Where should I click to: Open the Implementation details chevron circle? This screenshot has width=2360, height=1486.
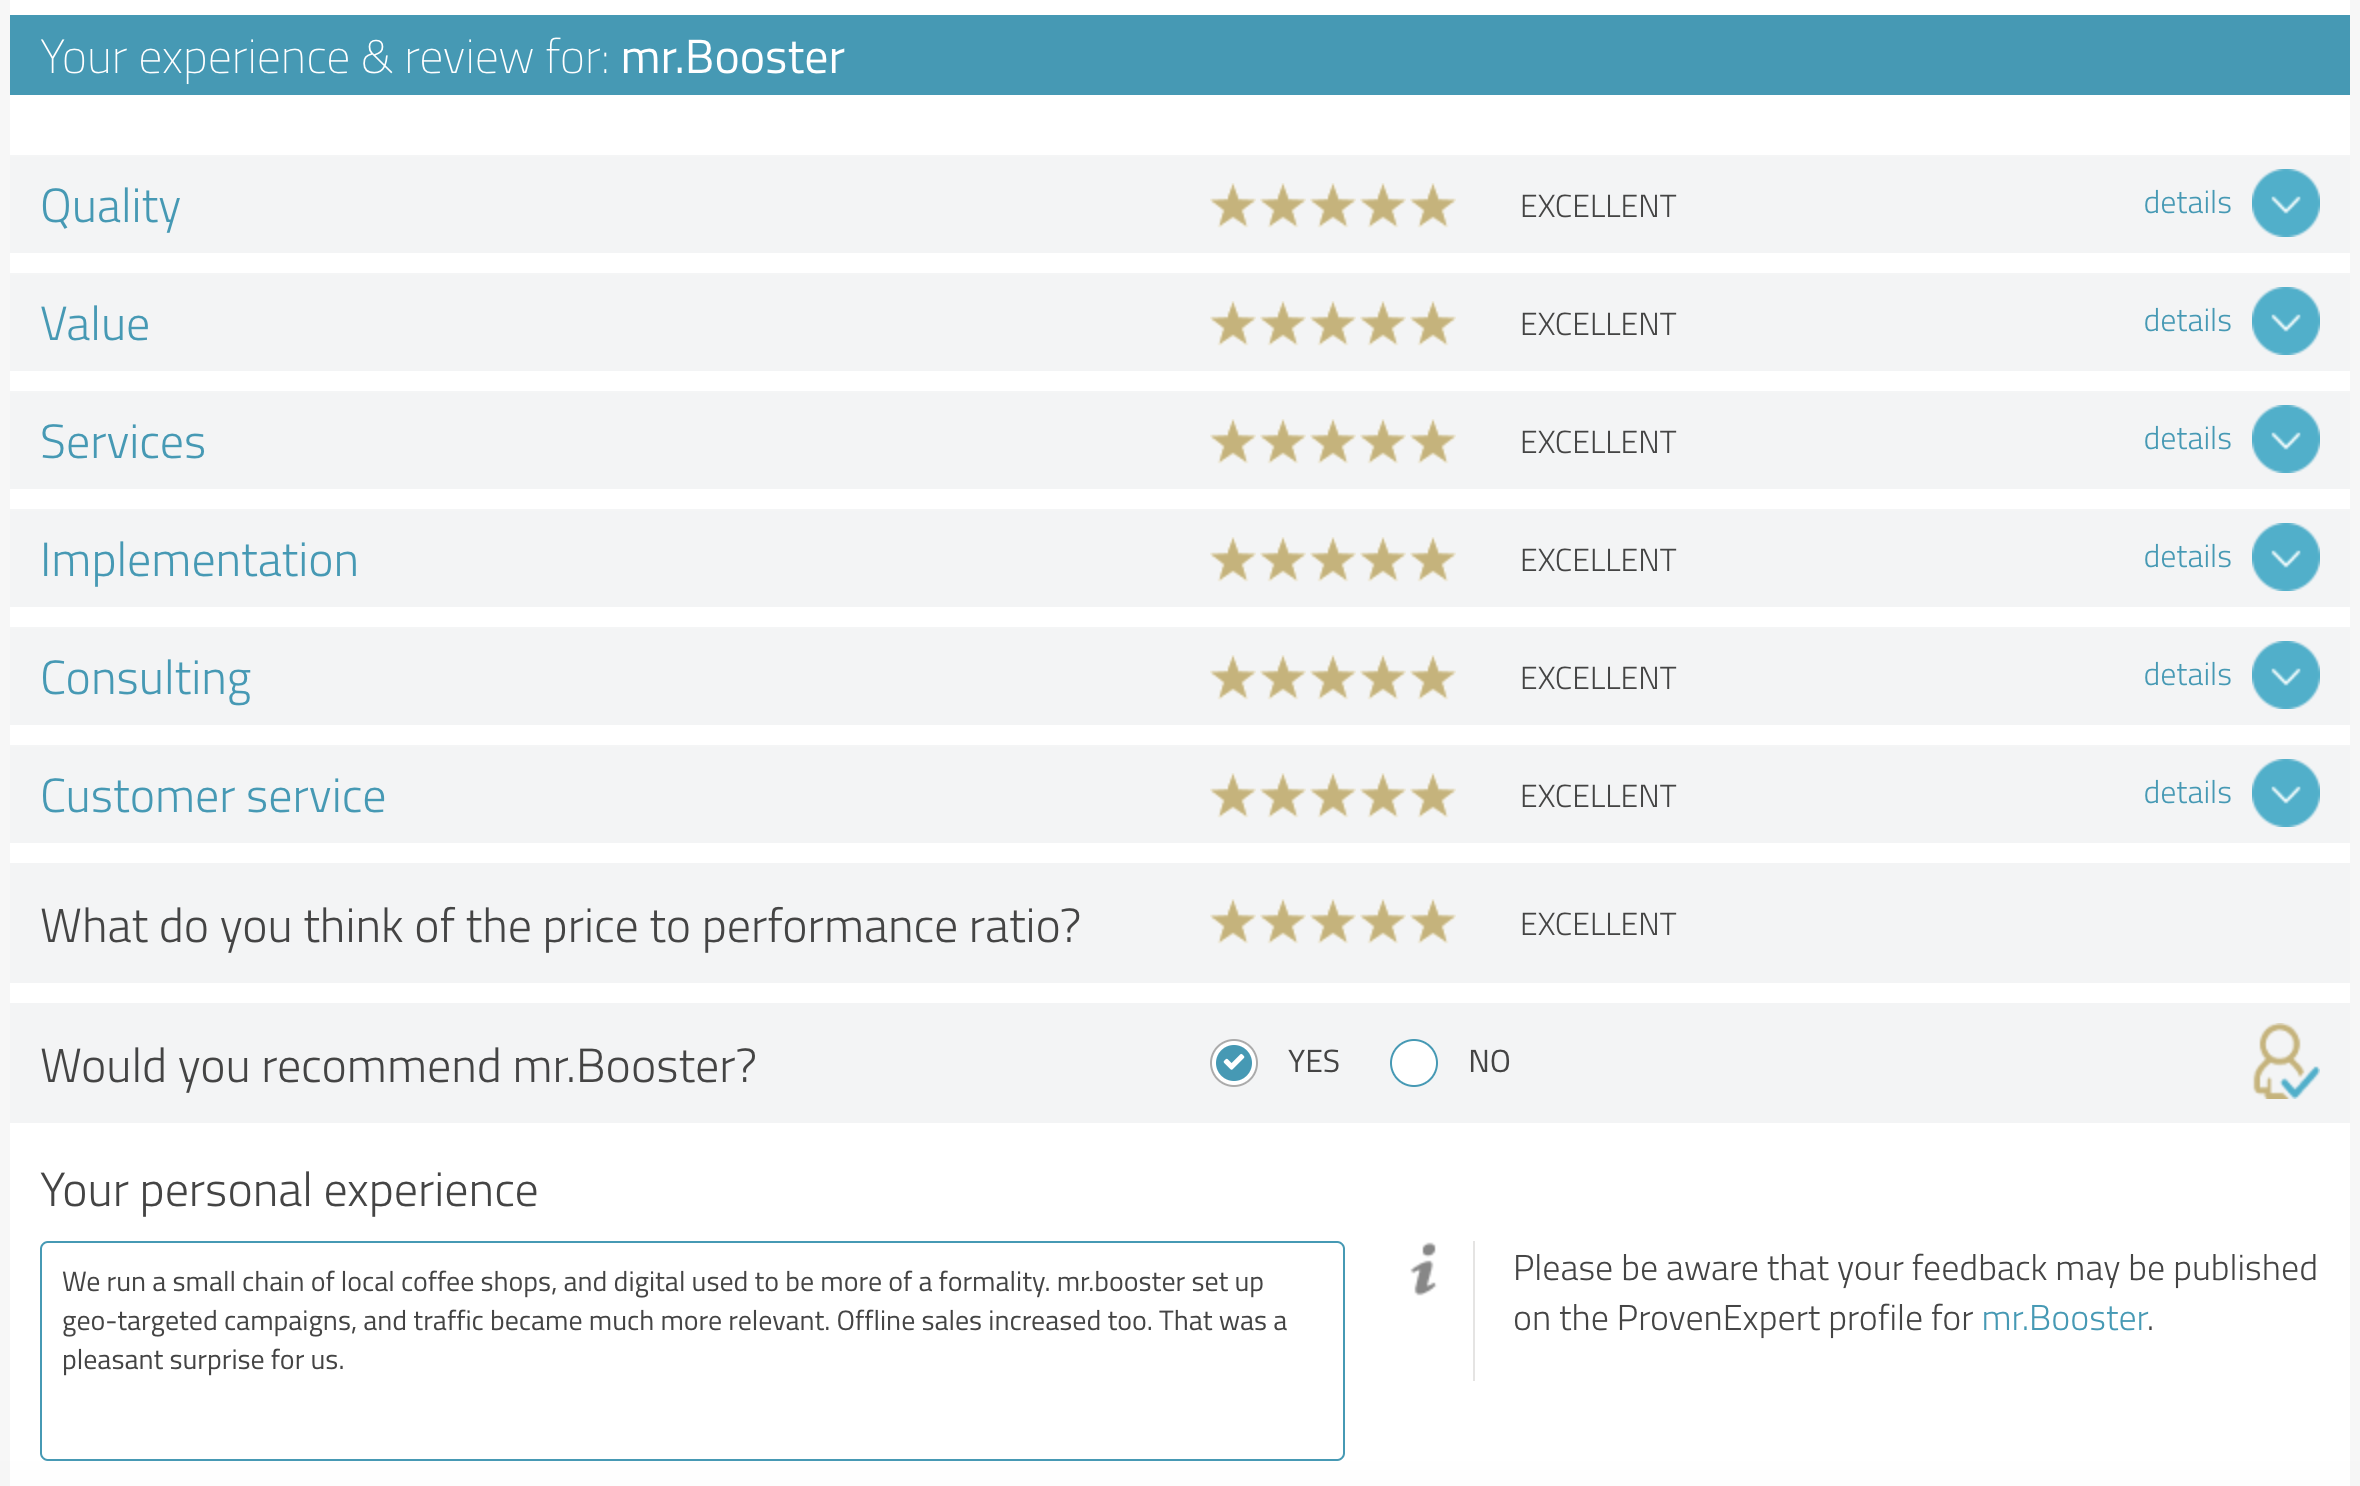coord(2285,558)
